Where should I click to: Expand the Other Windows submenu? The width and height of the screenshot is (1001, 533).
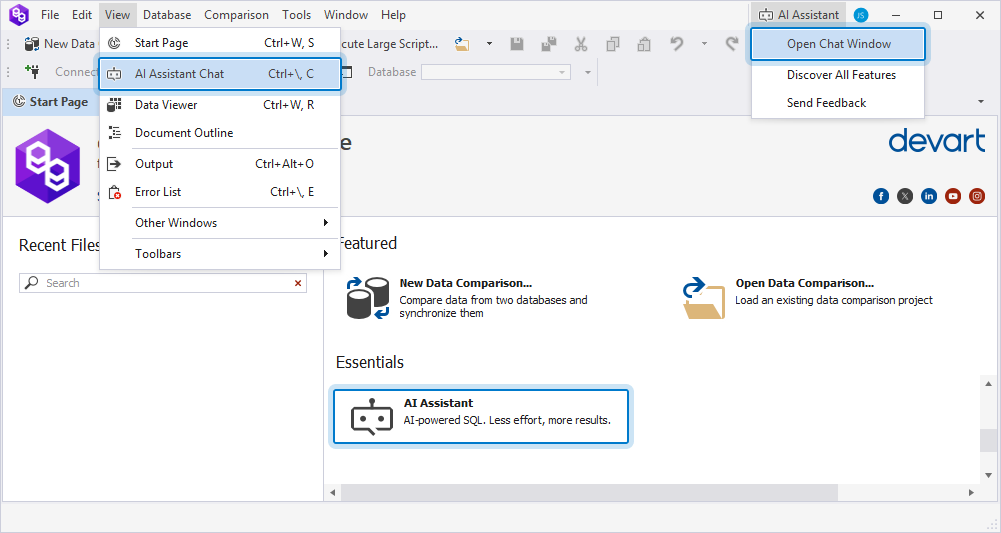(220, 223)
